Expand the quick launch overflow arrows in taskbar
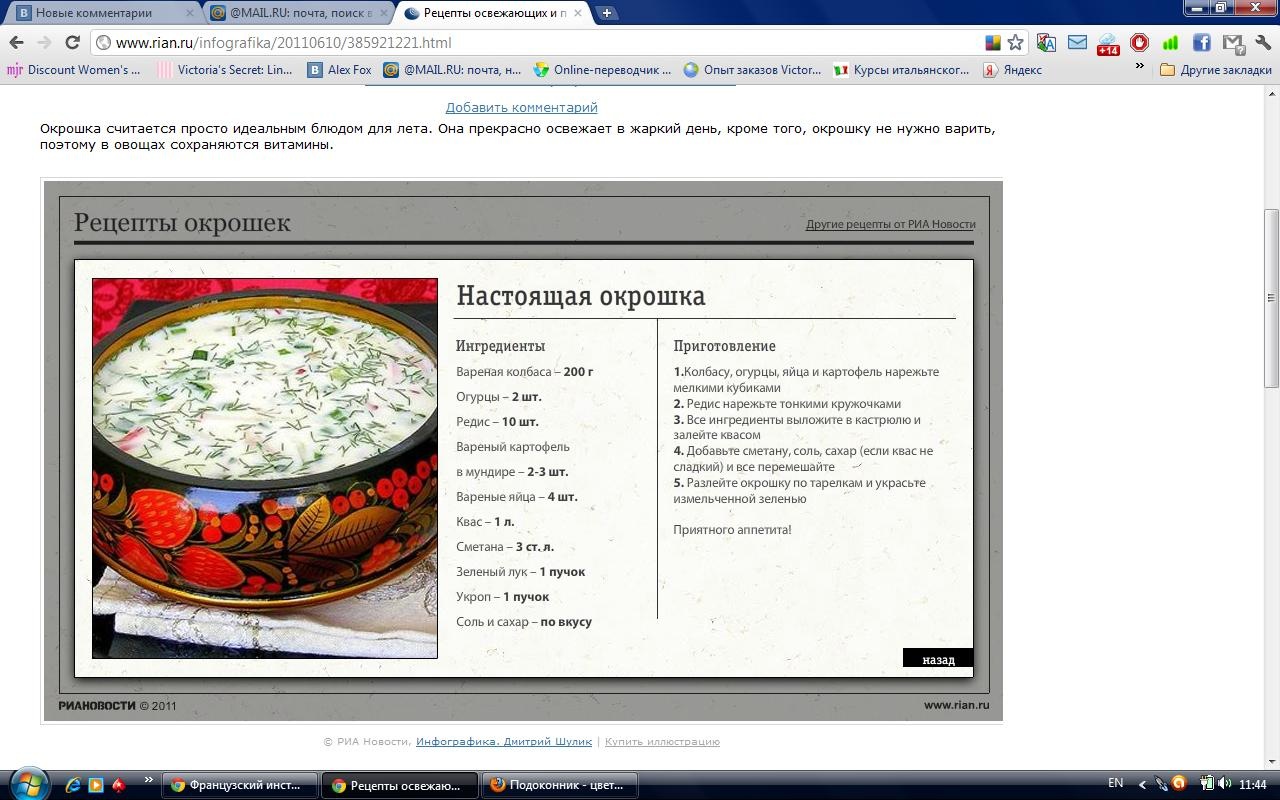This screenshot has width=1280, height=800. (x=149, y=781)
